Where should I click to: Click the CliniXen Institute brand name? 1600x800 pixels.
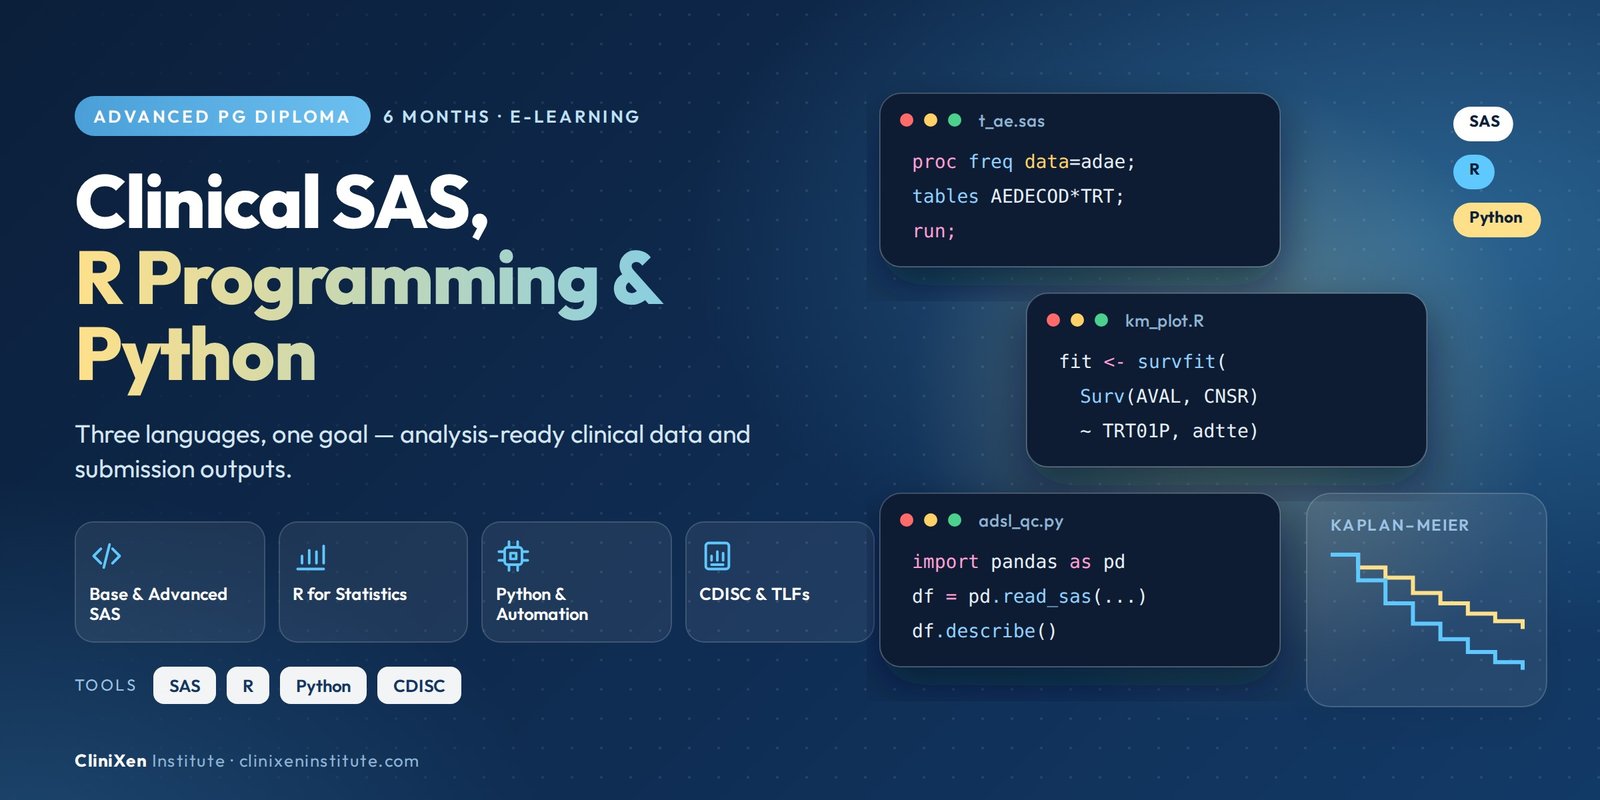(x=150, y=761)
